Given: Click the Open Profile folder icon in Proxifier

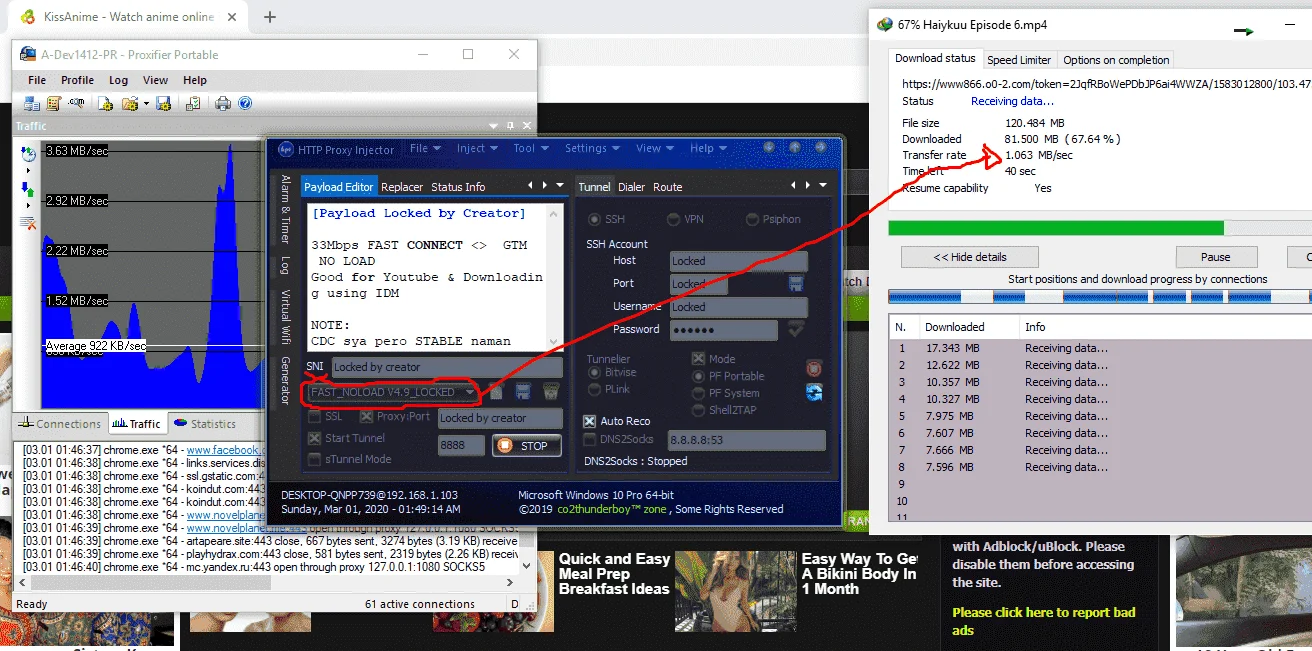Looking at the screenshot, I should (129, 103).
